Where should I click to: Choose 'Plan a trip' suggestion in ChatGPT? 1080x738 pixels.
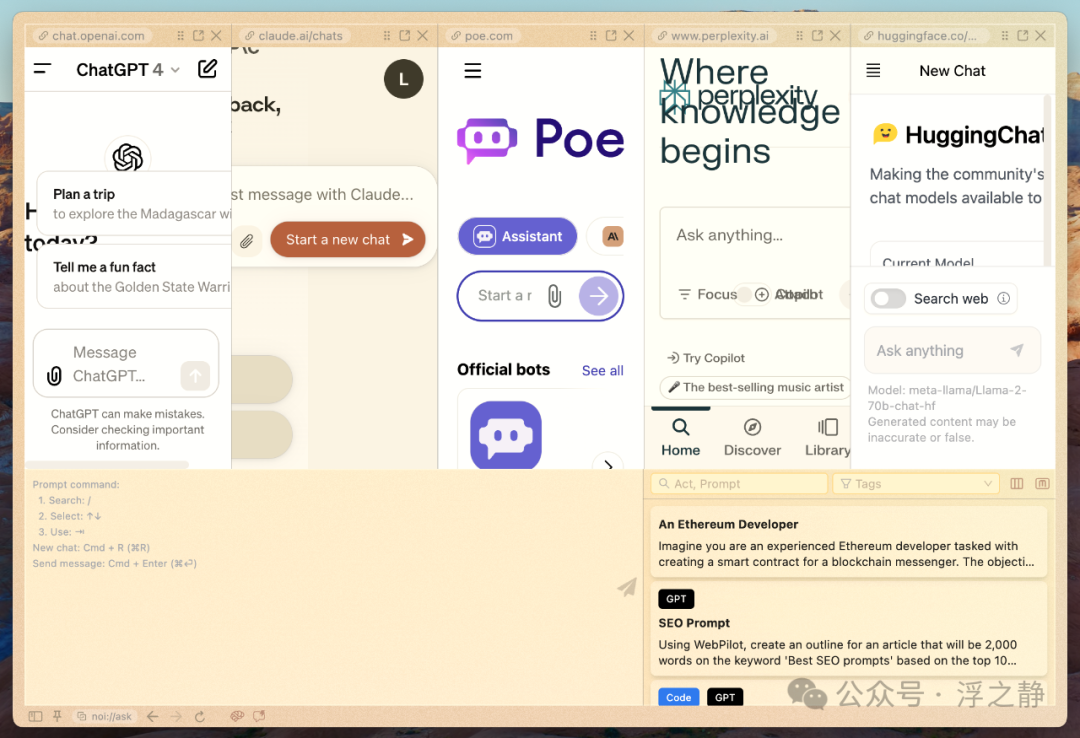(134, 204)
